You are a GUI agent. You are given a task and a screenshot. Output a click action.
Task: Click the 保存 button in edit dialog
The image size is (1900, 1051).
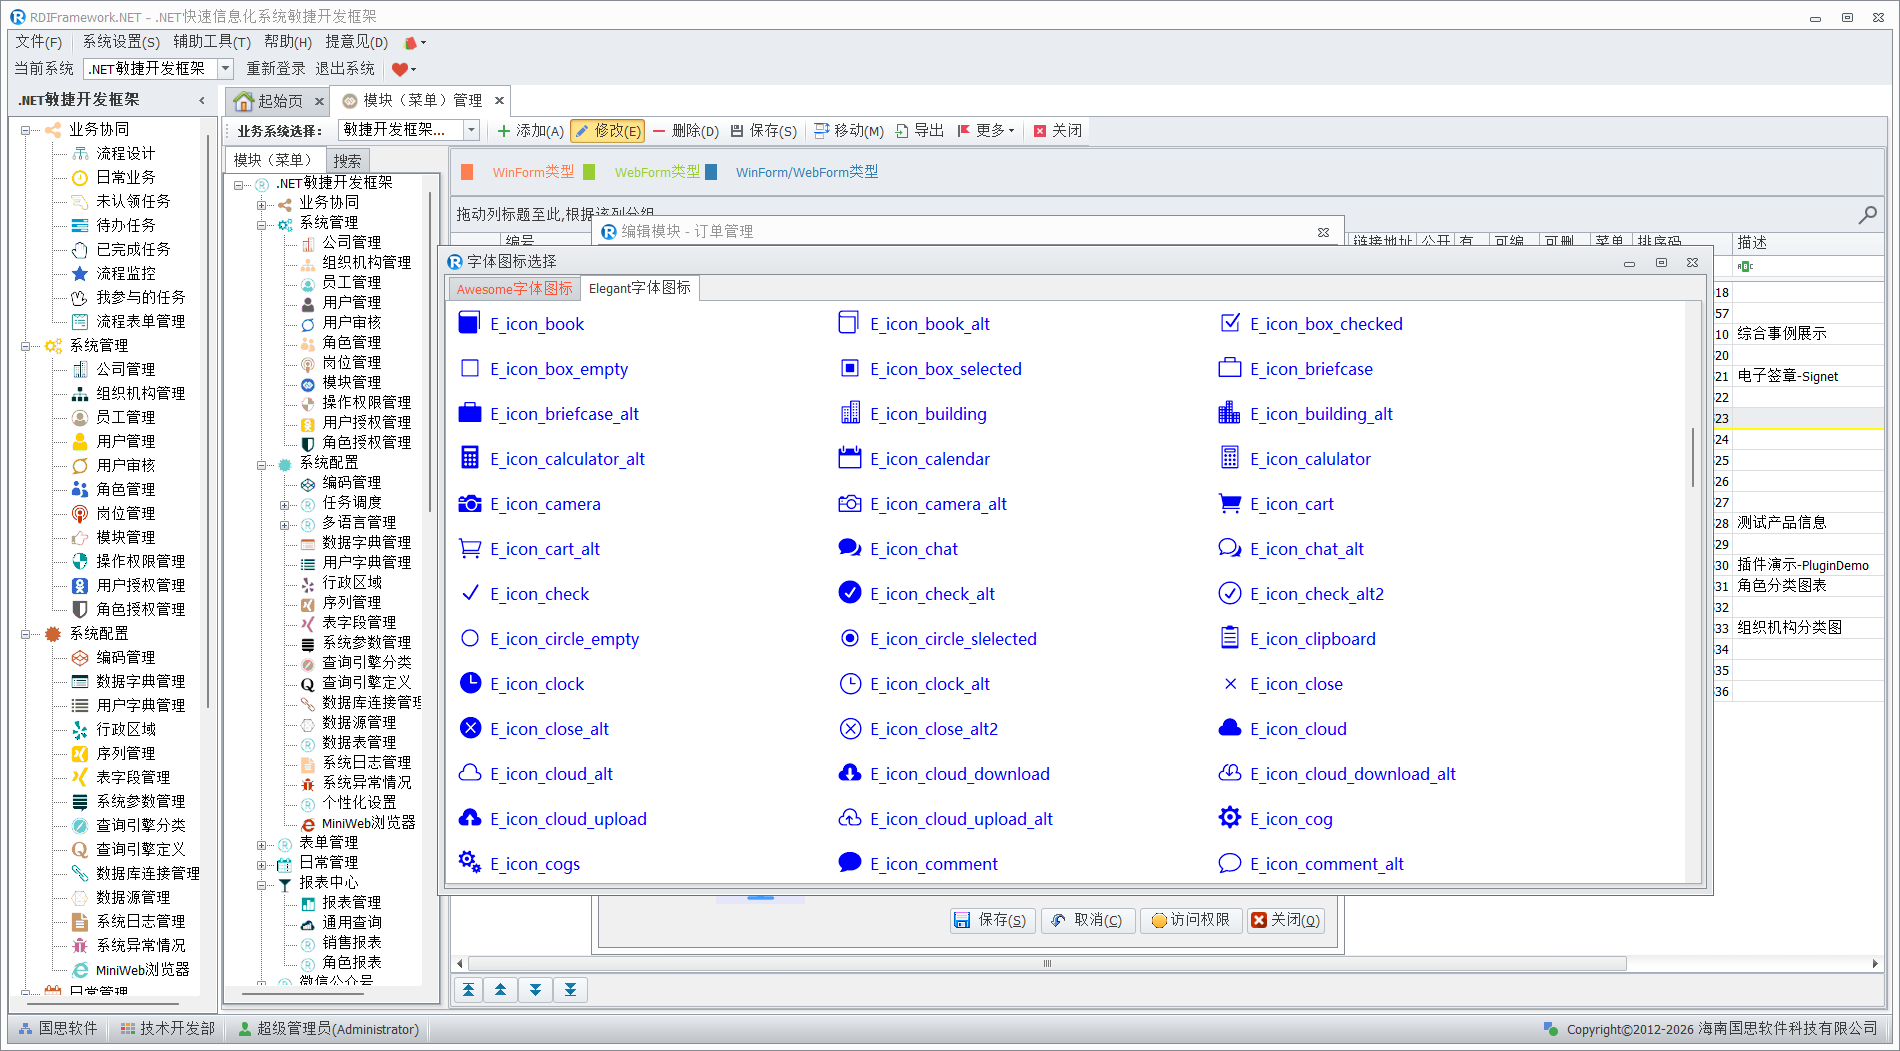tap(990, 920)
